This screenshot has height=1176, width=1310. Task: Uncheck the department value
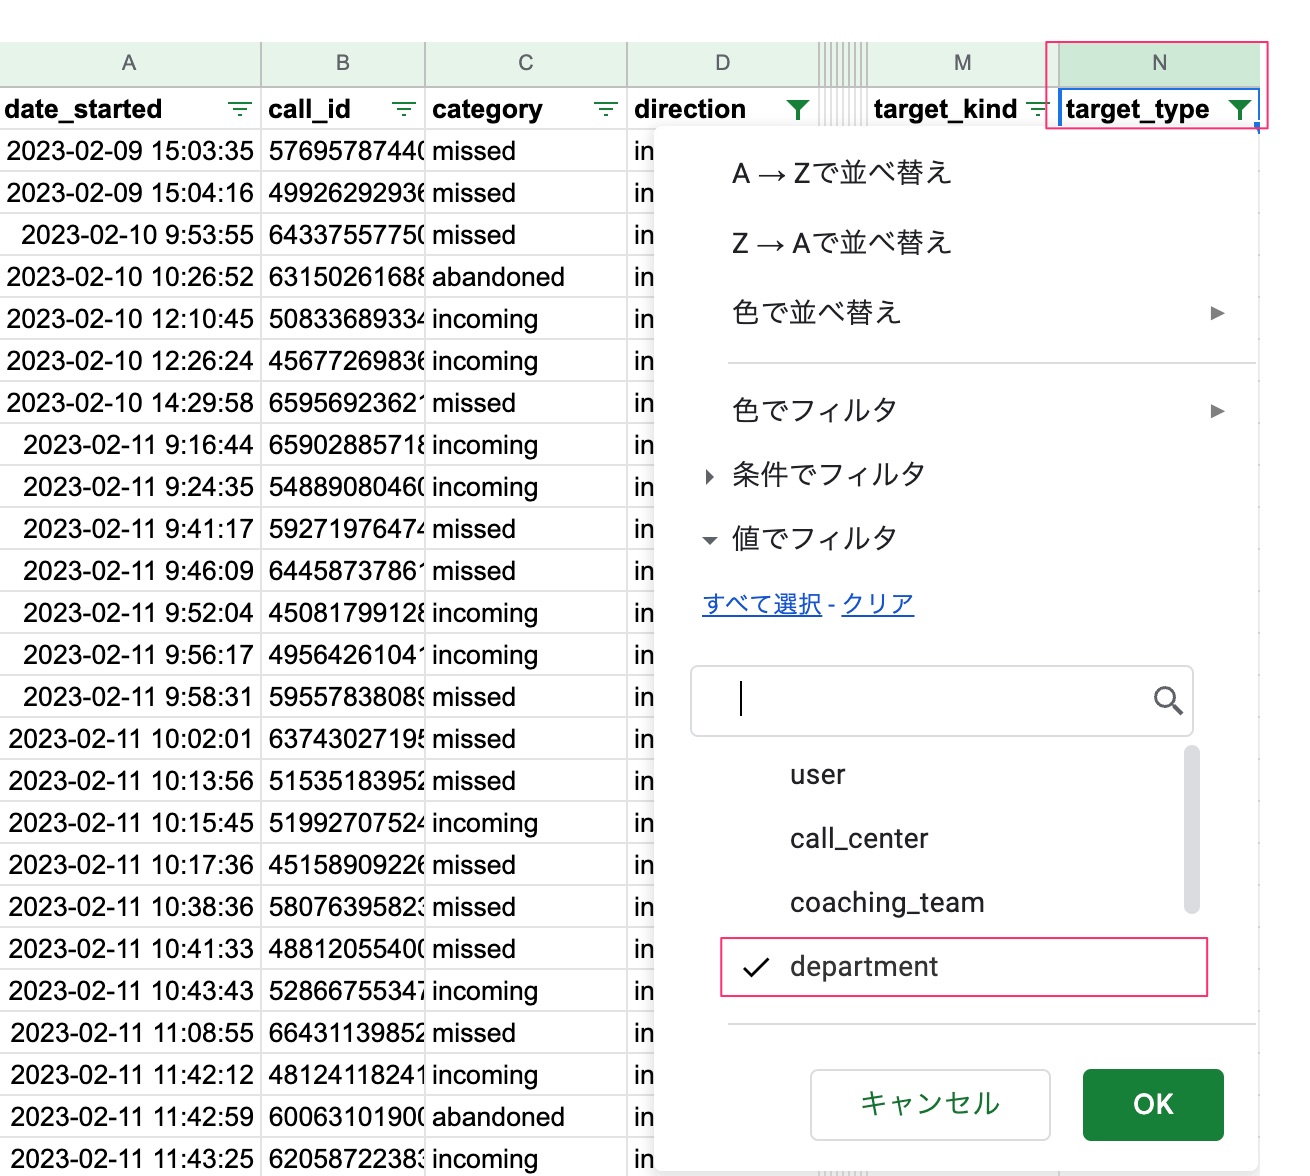(964, 967)
